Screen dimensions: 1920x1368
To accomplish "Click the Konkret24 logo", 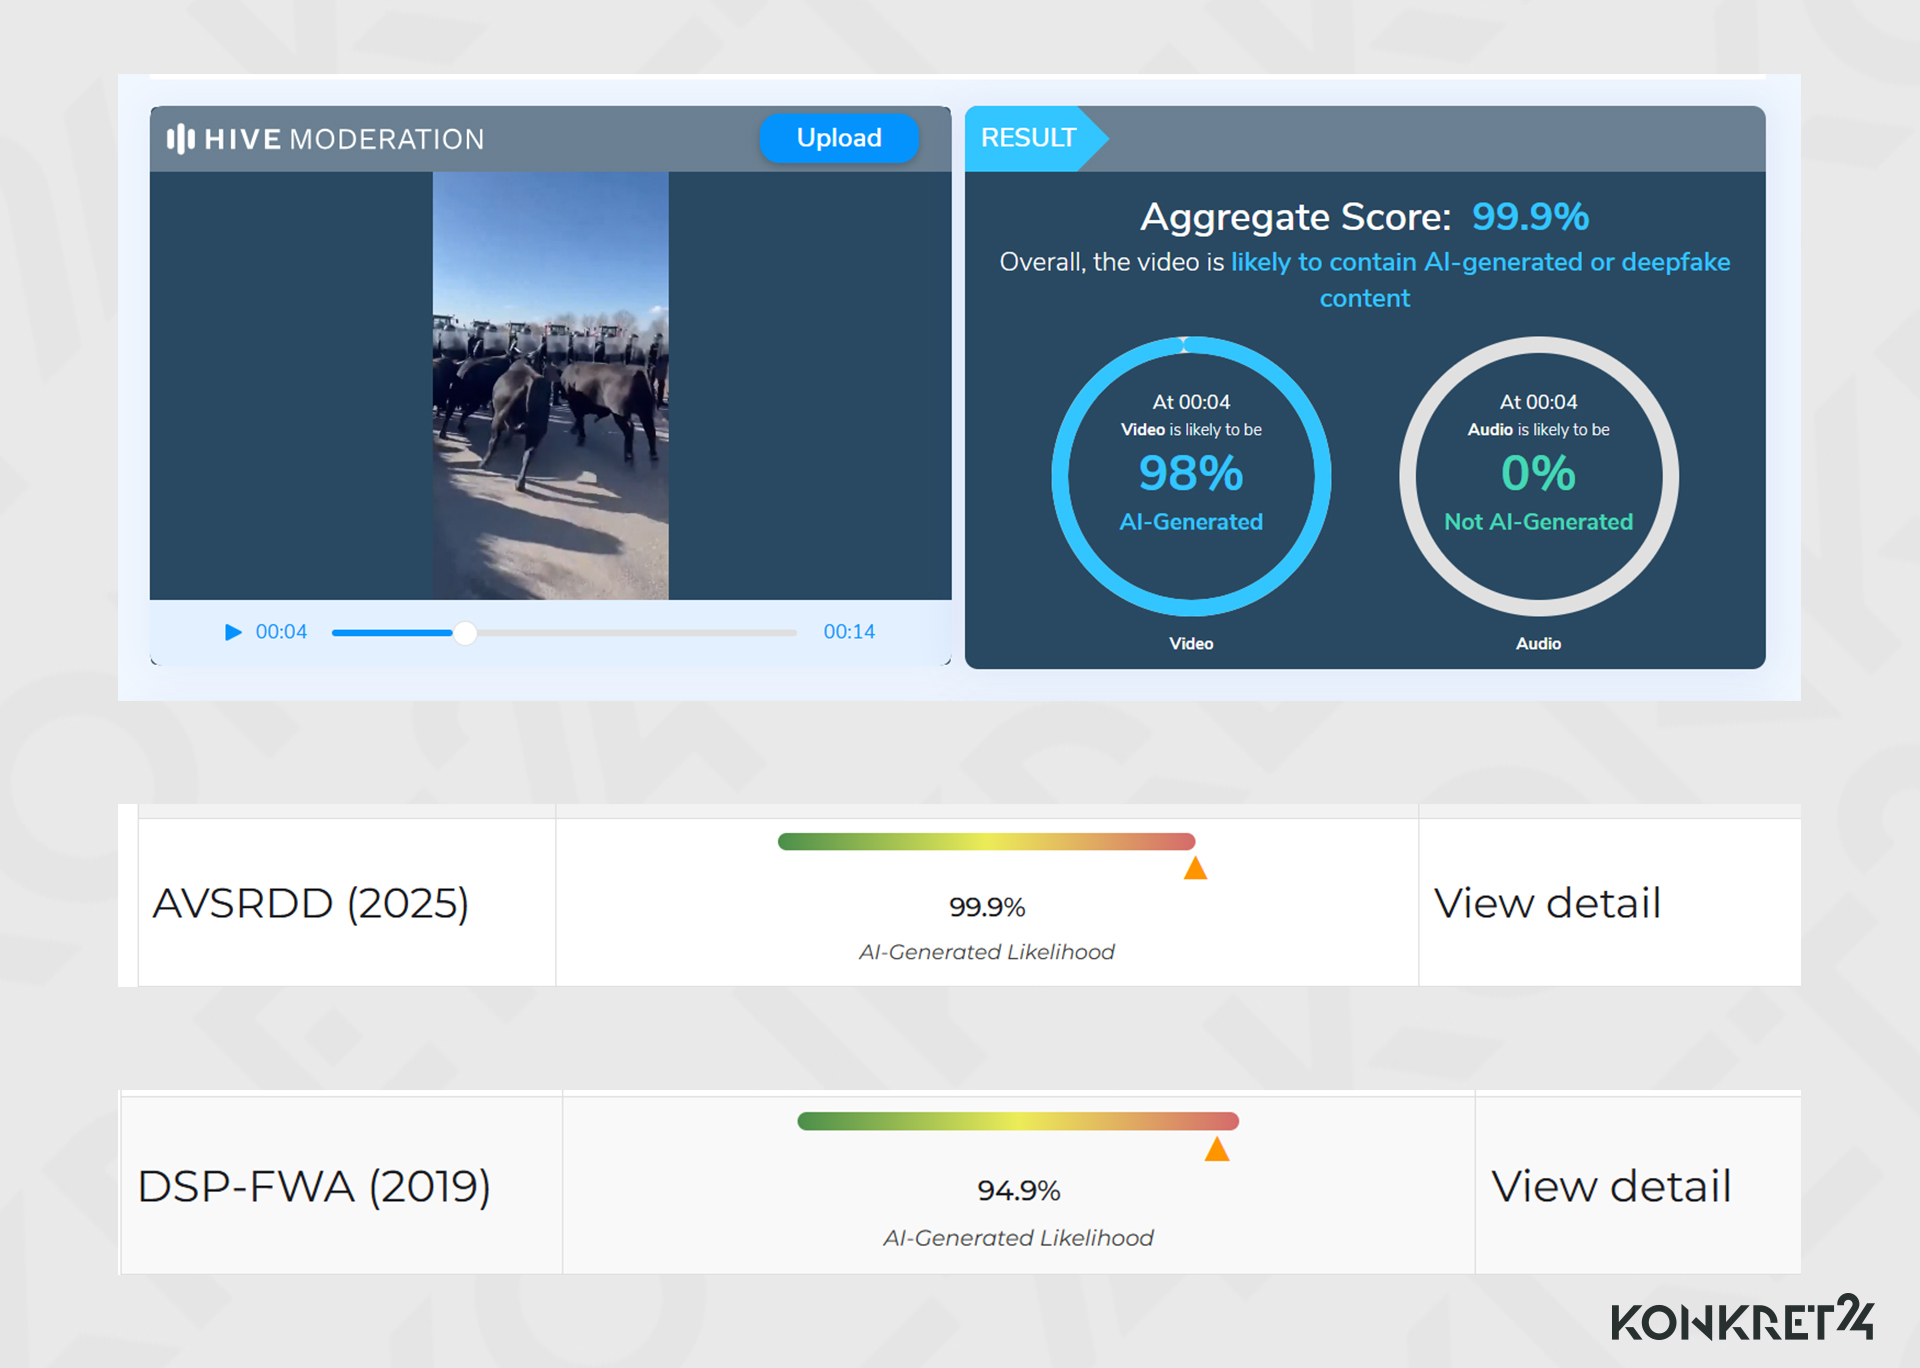I will tap(1741, 1320).
